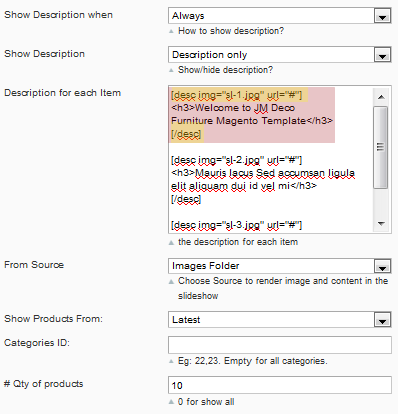Screen dimensions: 398x414
Task: Click the 'From Source' label
Action: click(x=34, y=265)
